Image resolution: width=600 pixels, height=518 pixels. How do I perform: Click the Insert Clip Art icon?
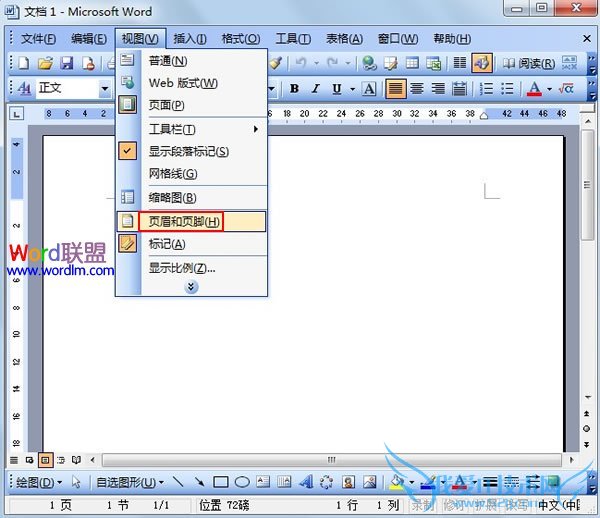[348, 482]
